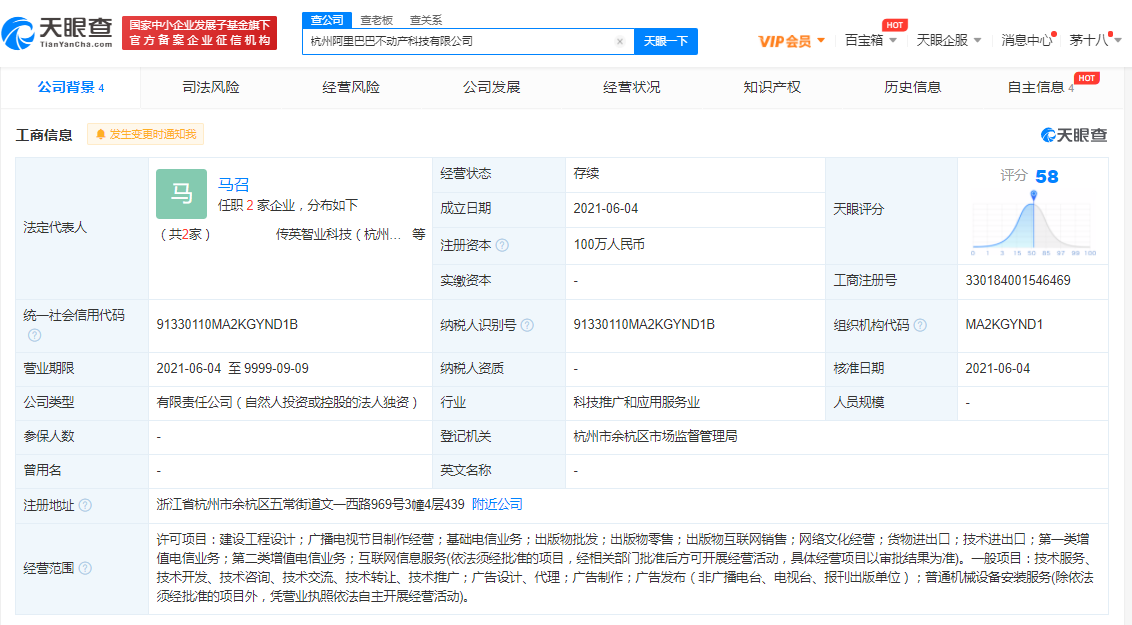Viewport: 1132px width, 625px height.
Task: Click the 天眼评分 score chart
Action: (x=1033, y=225)
